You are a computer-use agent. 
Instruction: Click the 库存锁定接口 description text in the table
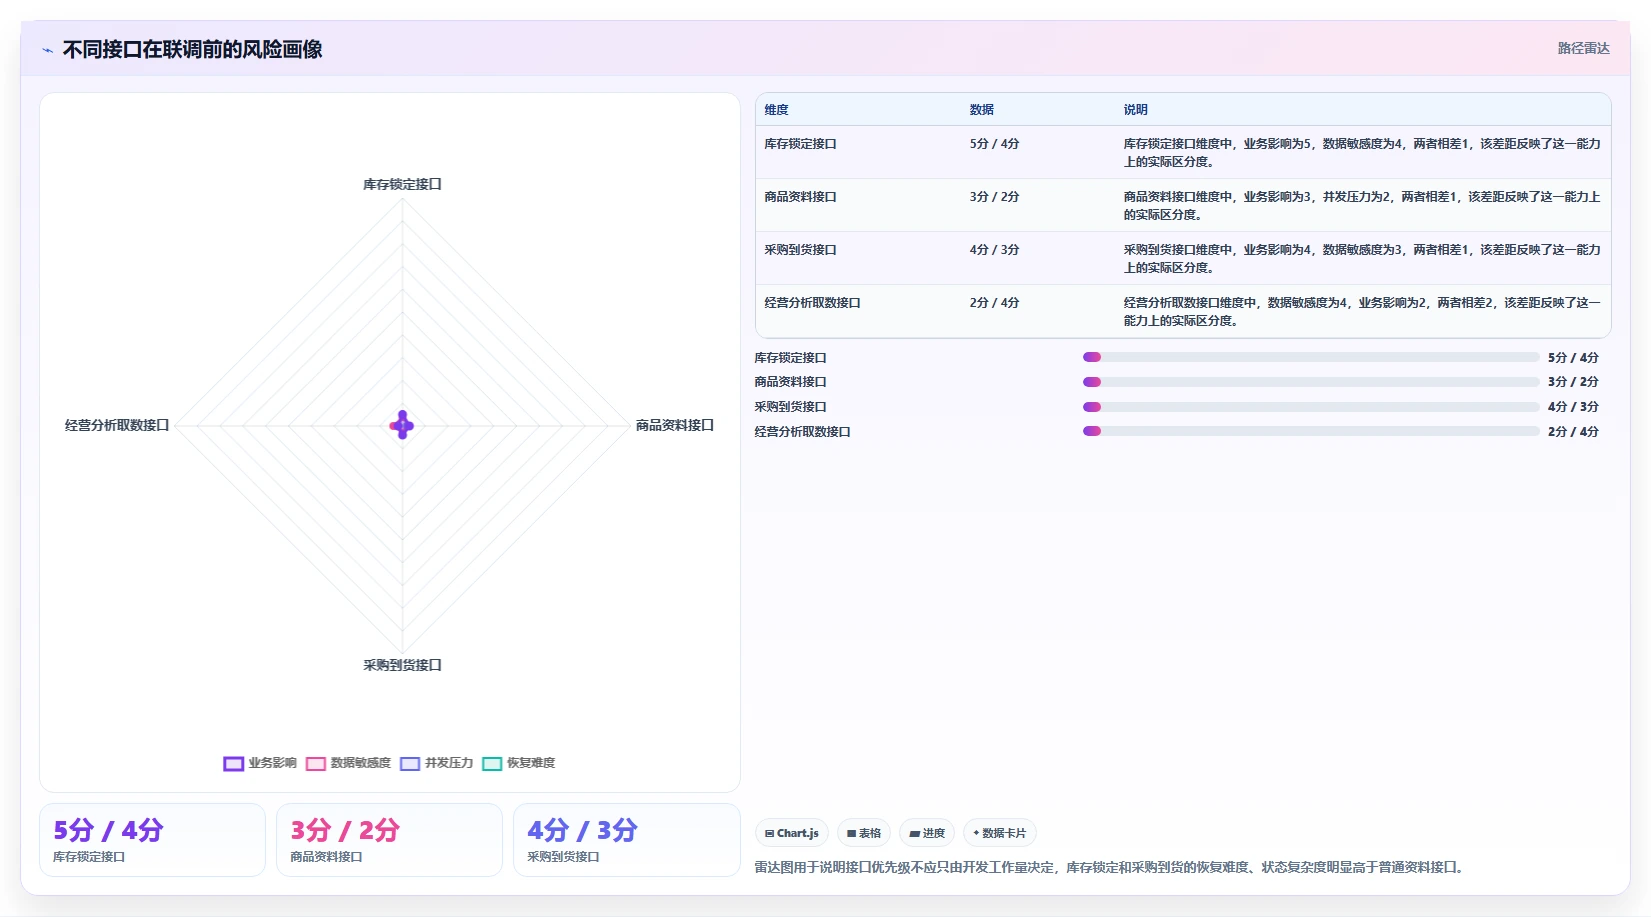coord(1361,153)
